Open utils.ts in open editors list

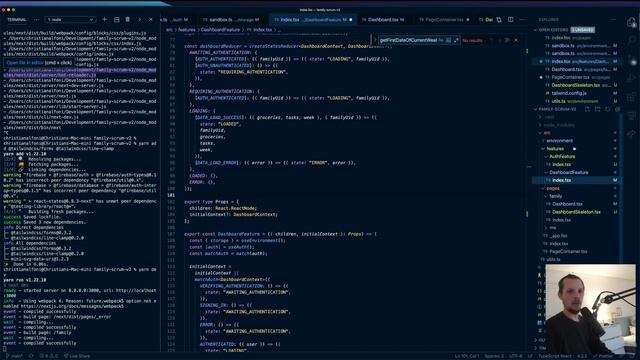coord(577,101)
